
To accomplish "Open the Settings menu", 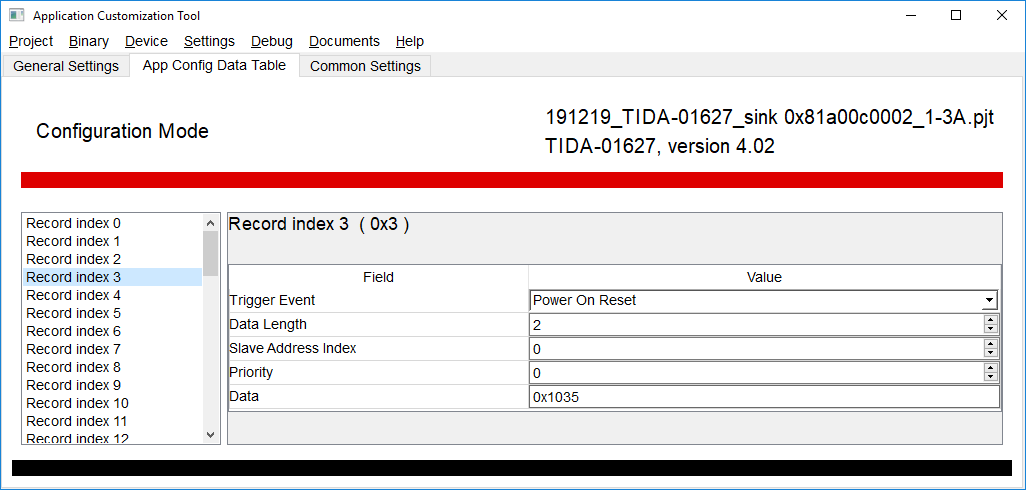I will [x=209, y=41].
